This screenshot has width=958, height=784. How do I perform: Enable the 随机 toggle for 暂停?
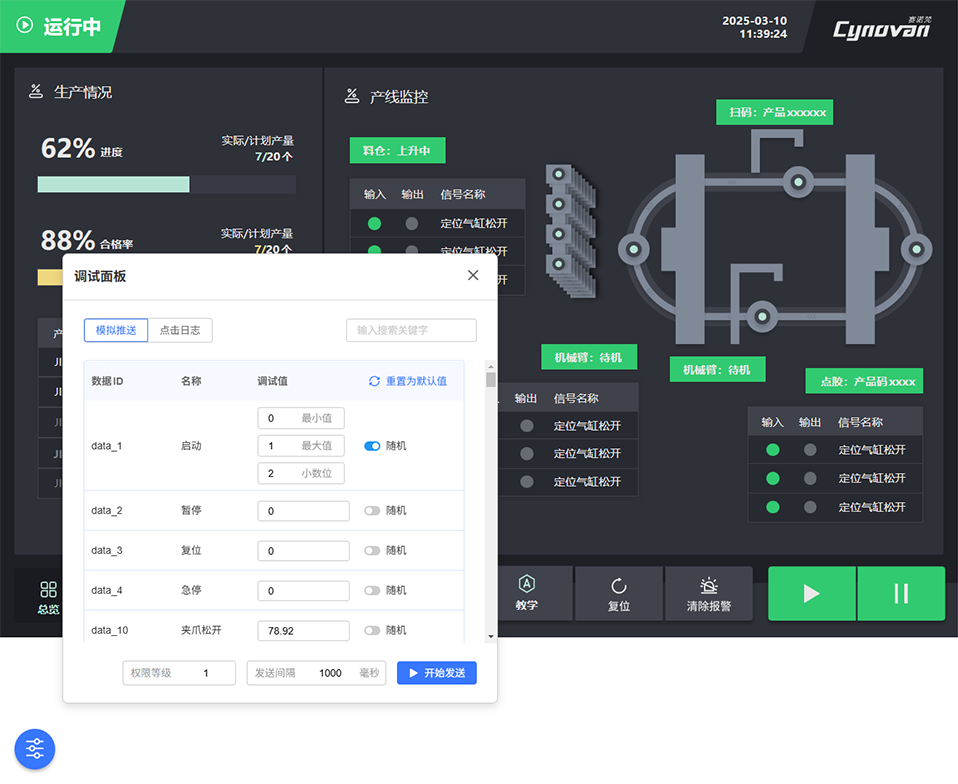(x=372, y=511)
